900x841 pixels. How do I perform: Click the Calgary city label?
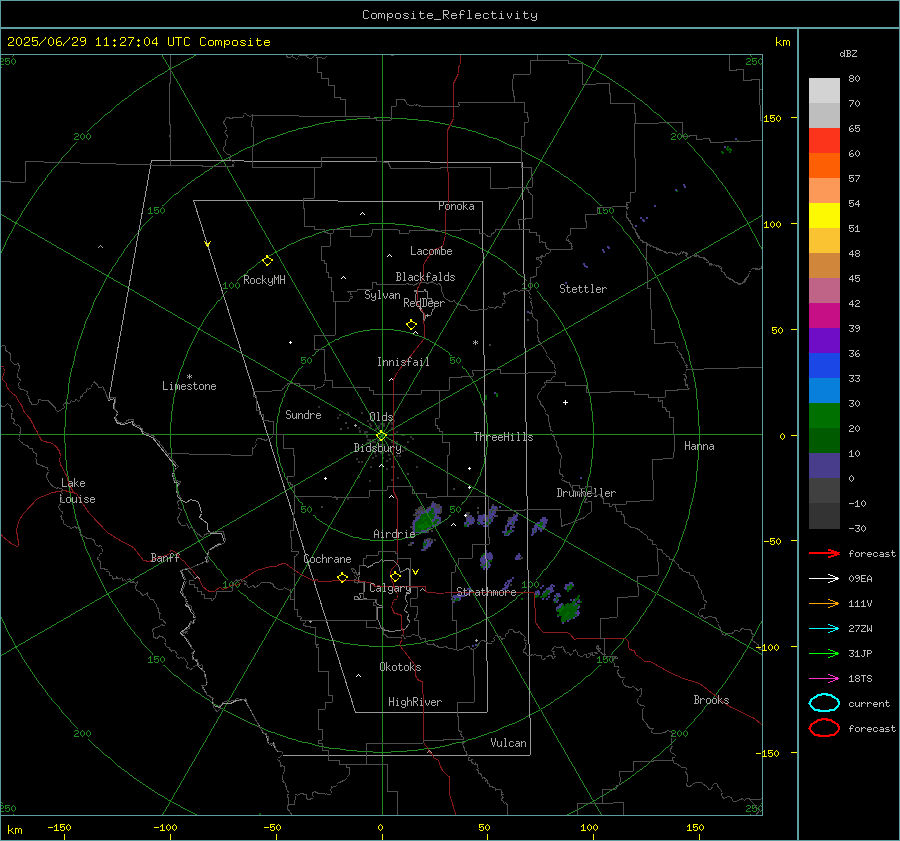(x=390, y=588)
